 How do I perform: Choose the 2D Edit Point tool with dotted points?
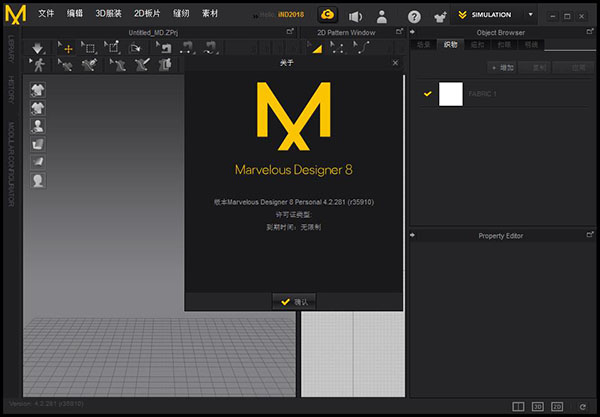tap(338, 47)
